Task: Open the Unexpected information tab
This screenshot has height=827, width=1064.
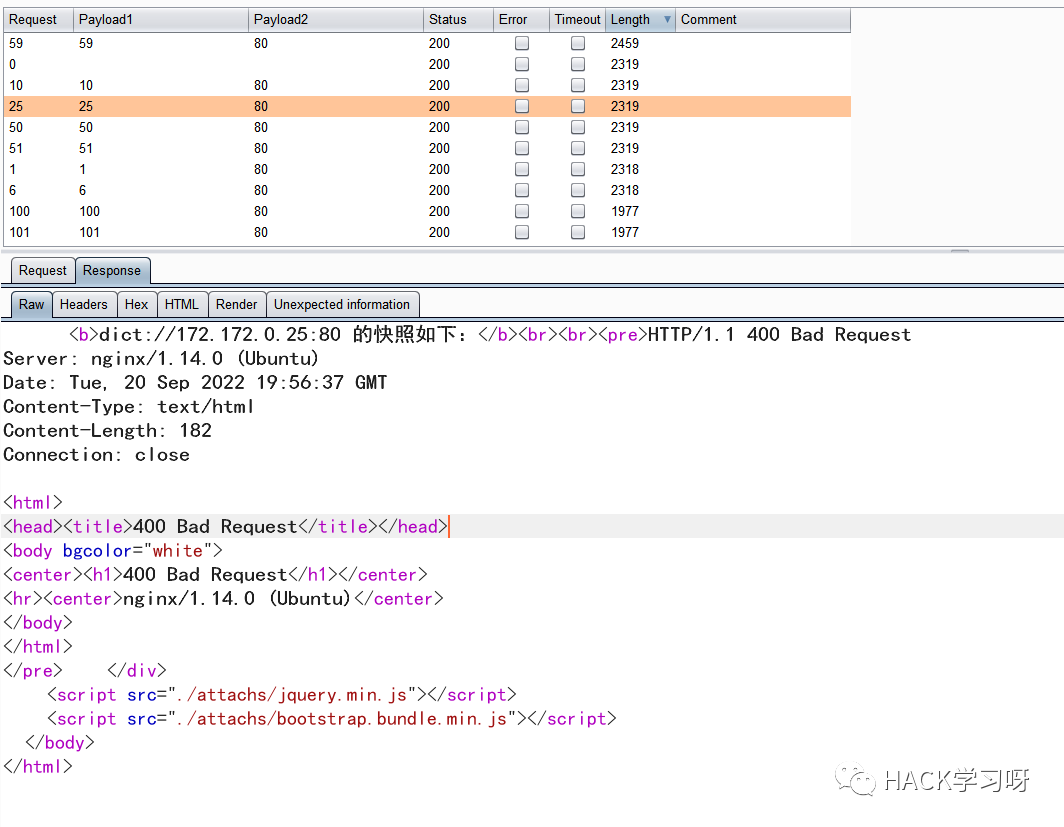Action: (342, 305)
